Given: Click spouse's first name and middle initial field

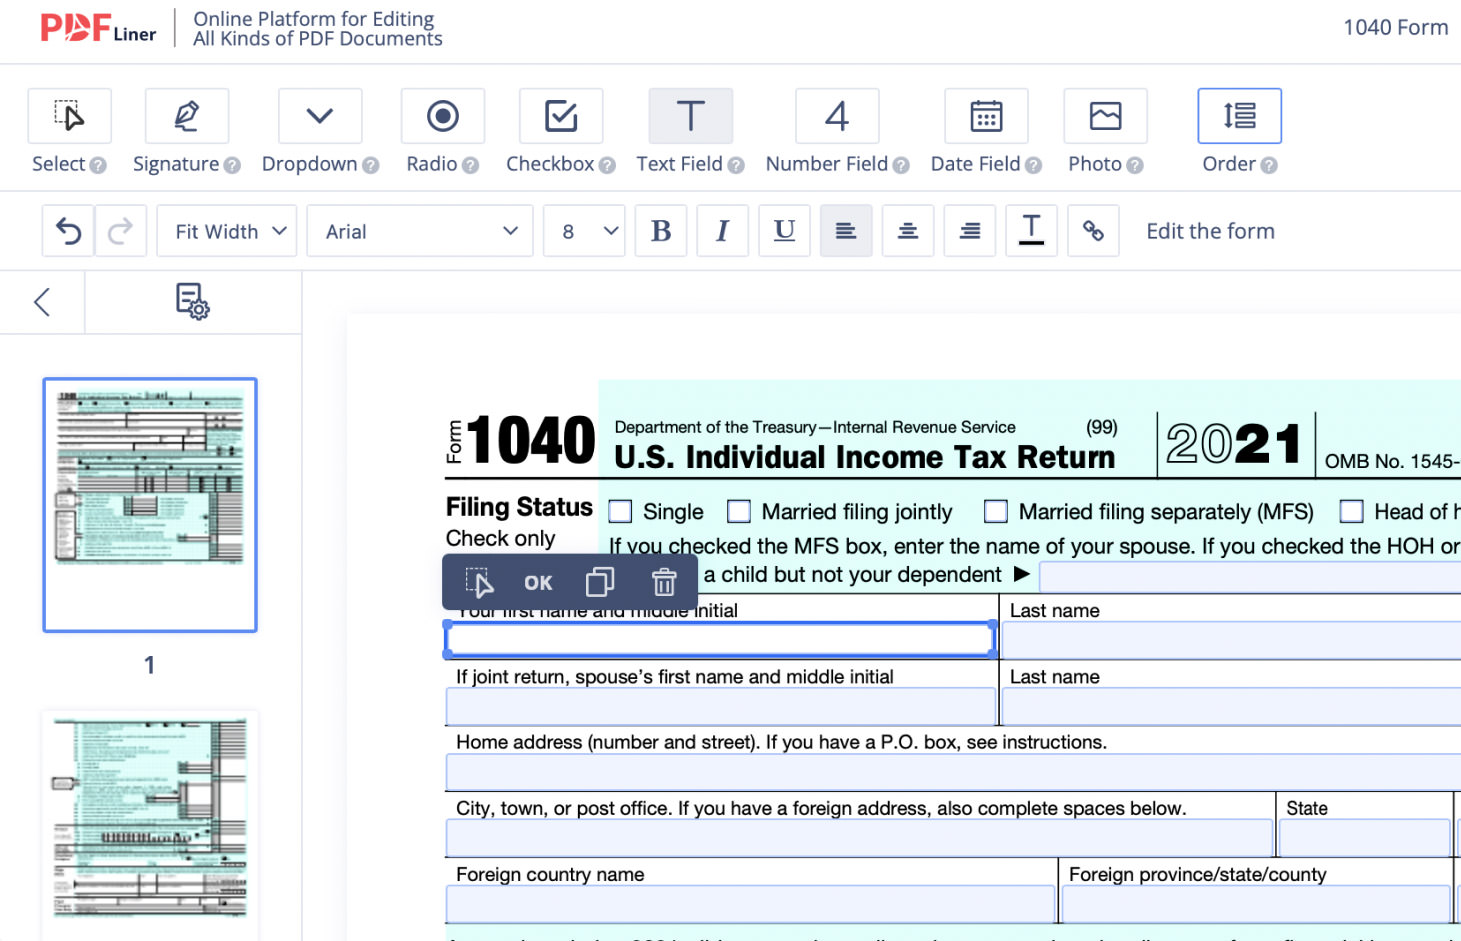Looking at the screenshot, I should click(720, 707).
